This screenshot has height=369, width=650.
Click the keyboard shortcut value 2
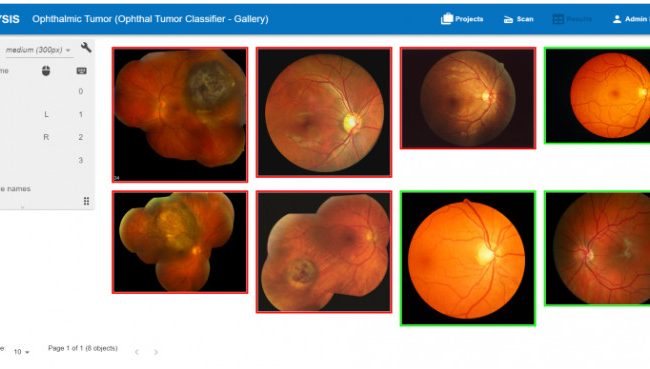81,137
